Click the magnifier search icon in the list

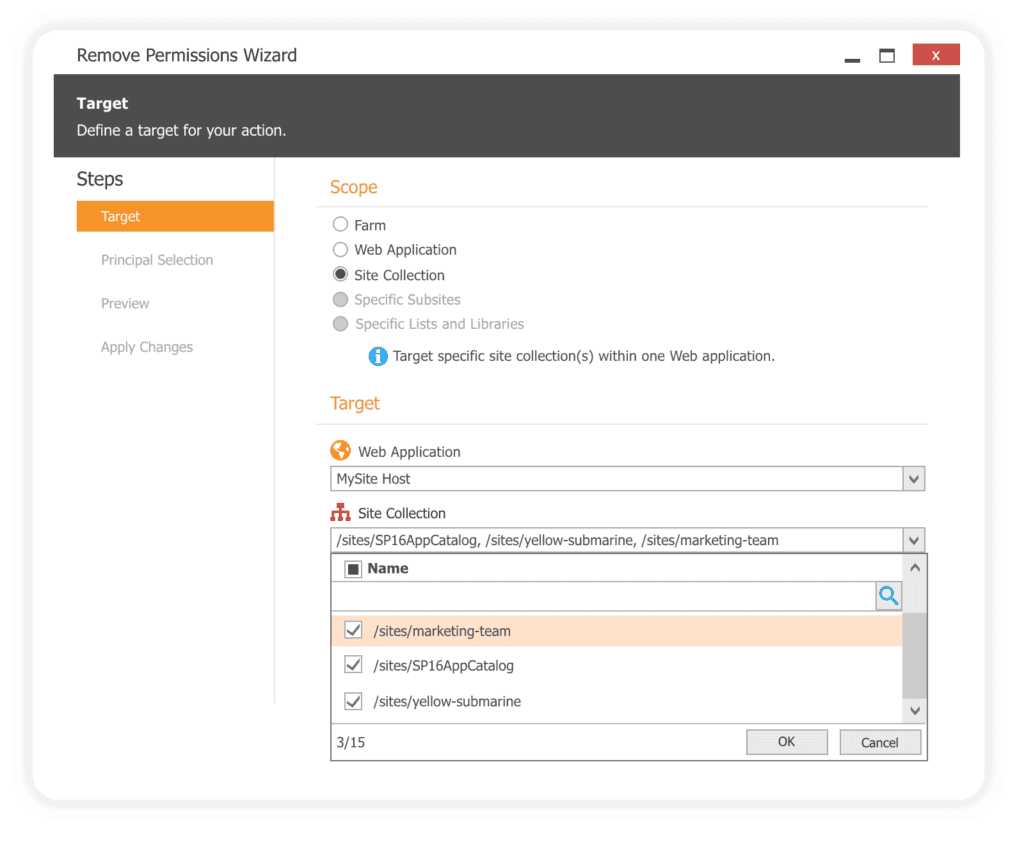888,597
